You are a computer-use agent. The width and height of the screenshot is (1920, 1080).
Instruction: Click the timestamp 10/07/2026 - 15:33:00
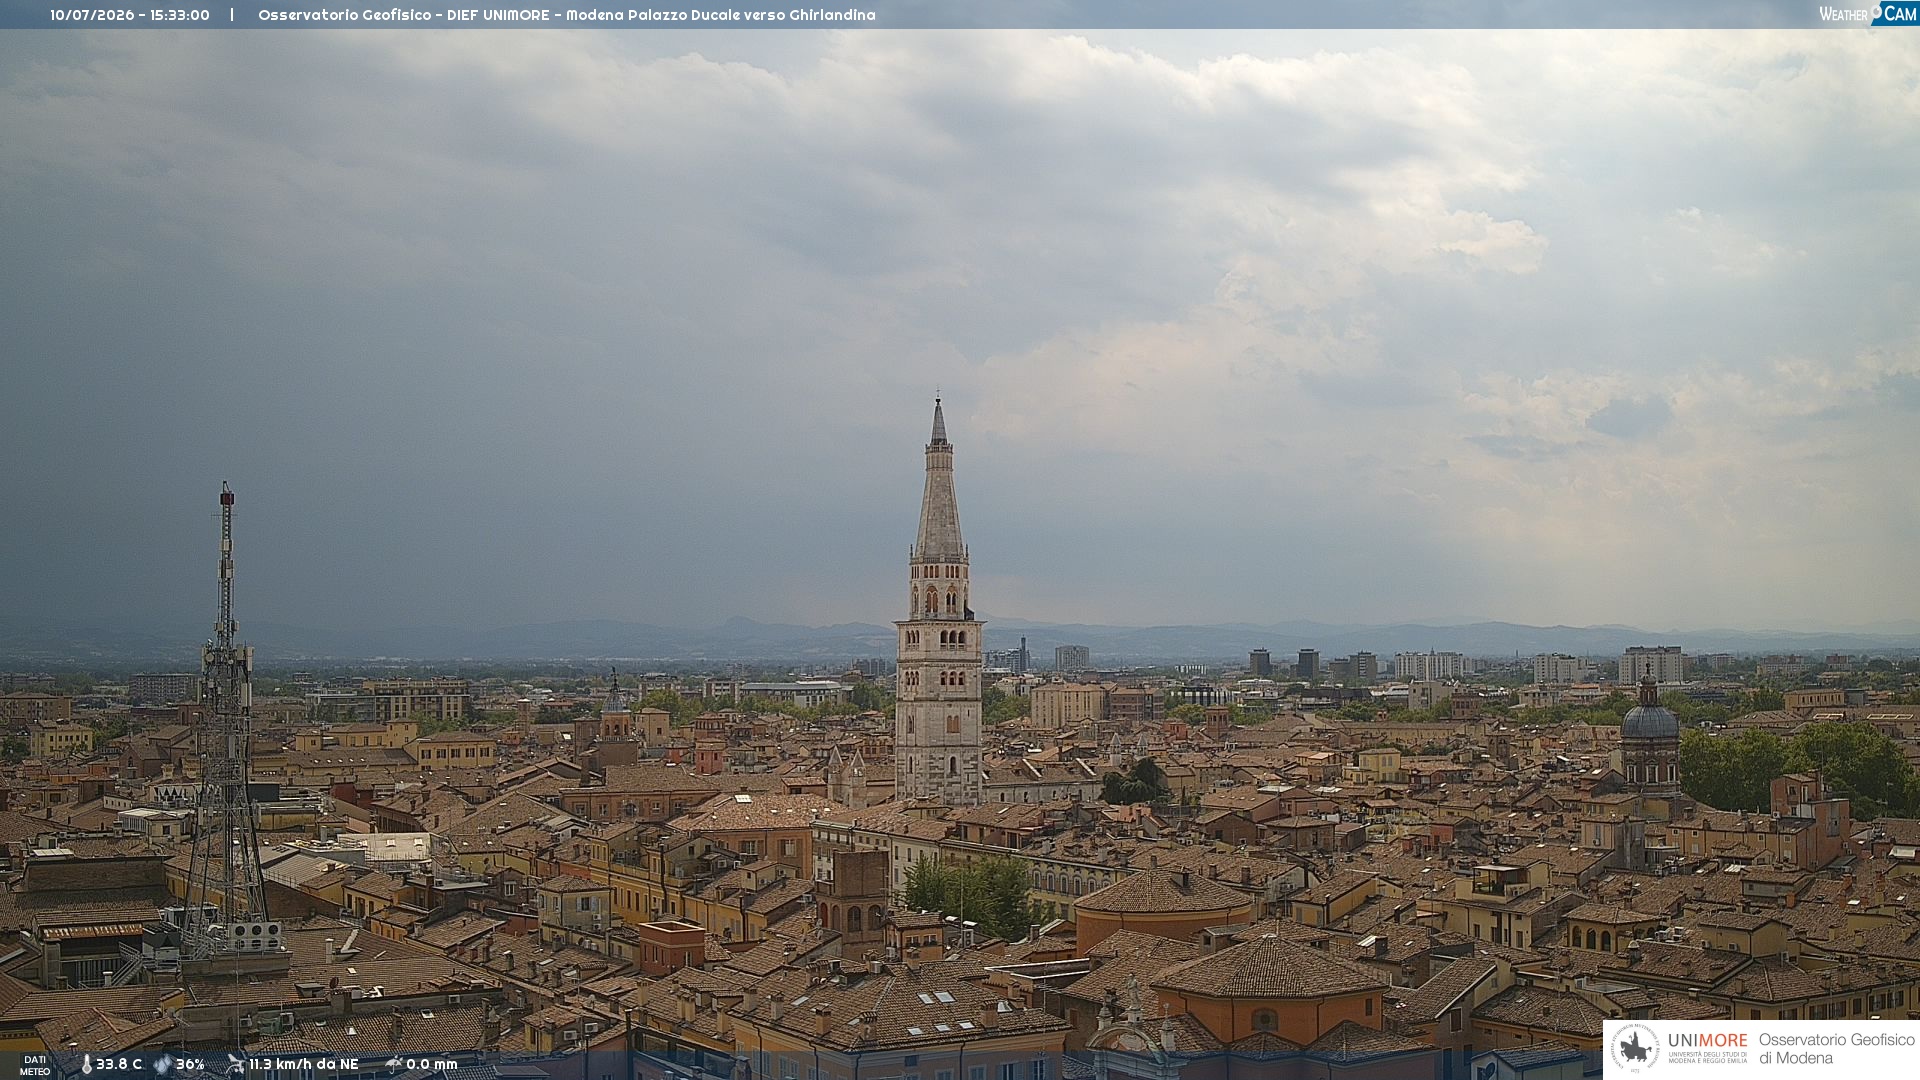tap(130, 15)
